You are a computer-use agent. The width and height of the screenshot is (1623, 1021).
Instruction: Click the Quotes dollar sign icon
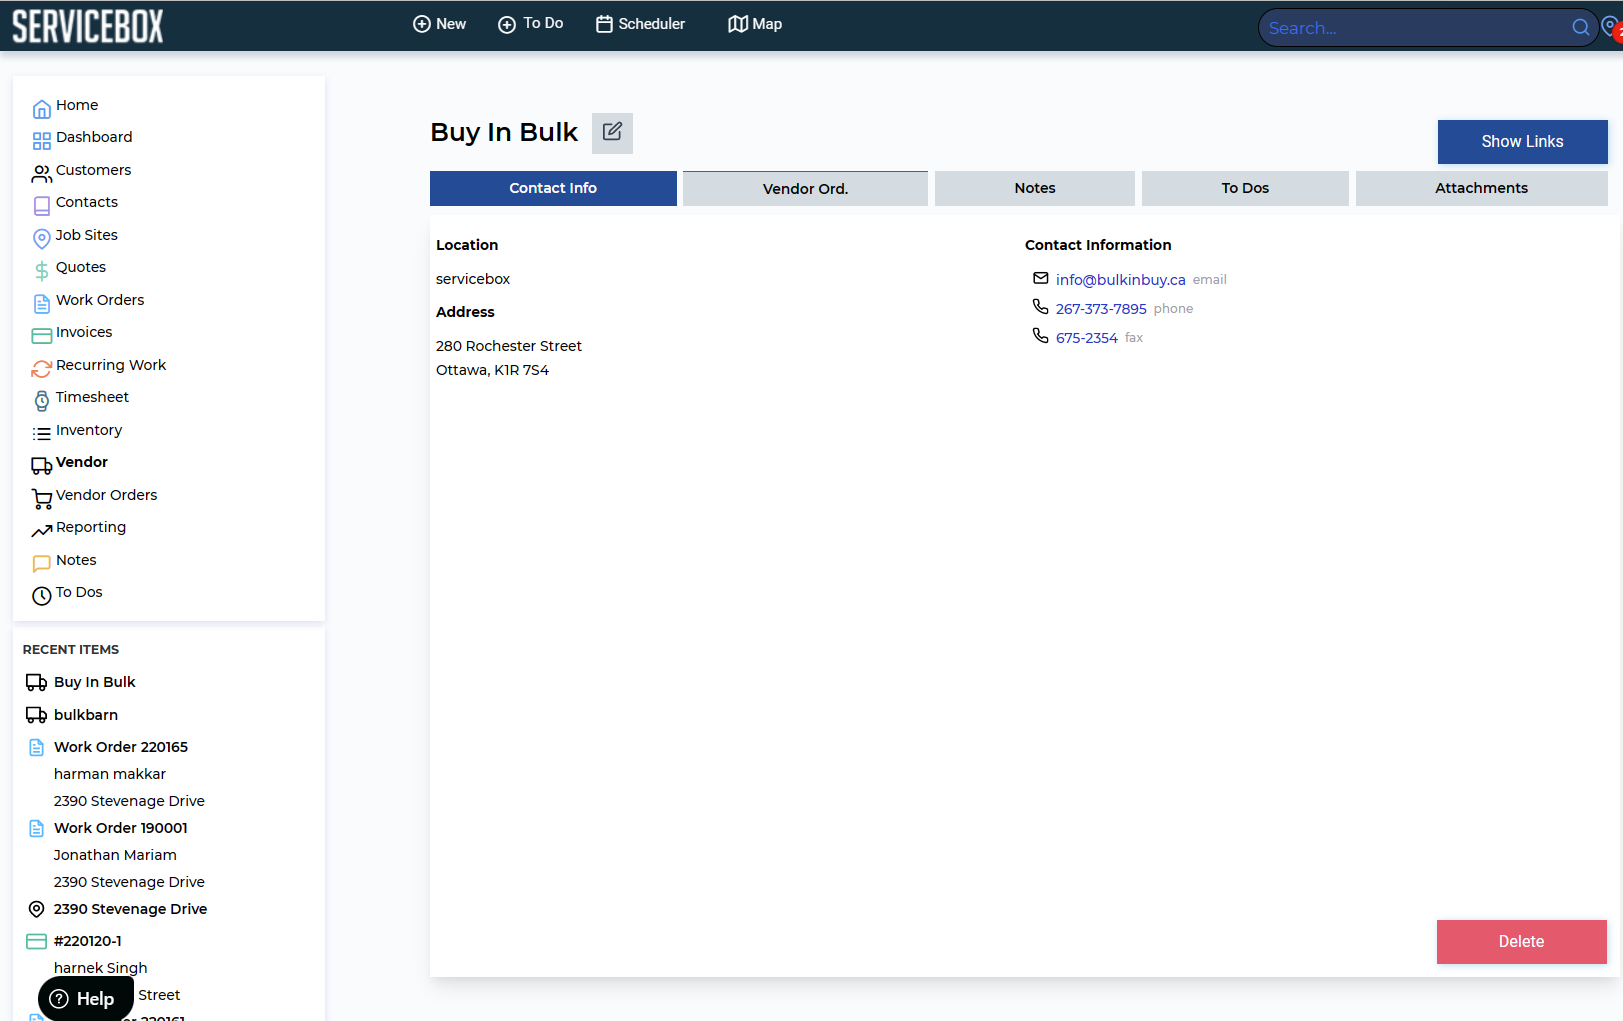42,271
